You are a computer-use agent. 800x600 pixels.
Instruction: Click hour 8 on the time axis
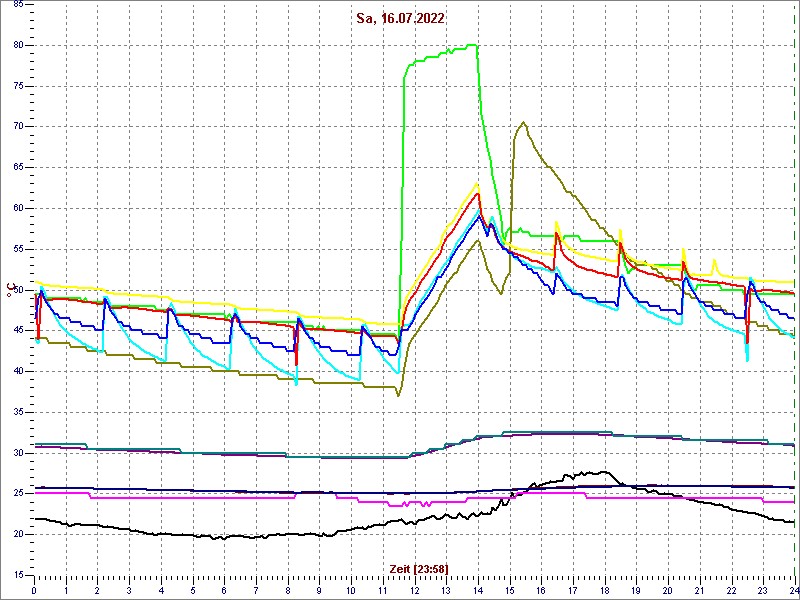pyautogui.click(x=288, y=590)
